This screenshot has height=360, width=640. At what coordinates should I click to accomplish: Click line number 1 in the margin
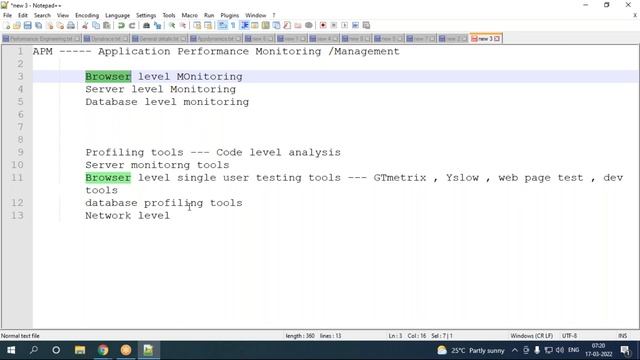point(20,51)
